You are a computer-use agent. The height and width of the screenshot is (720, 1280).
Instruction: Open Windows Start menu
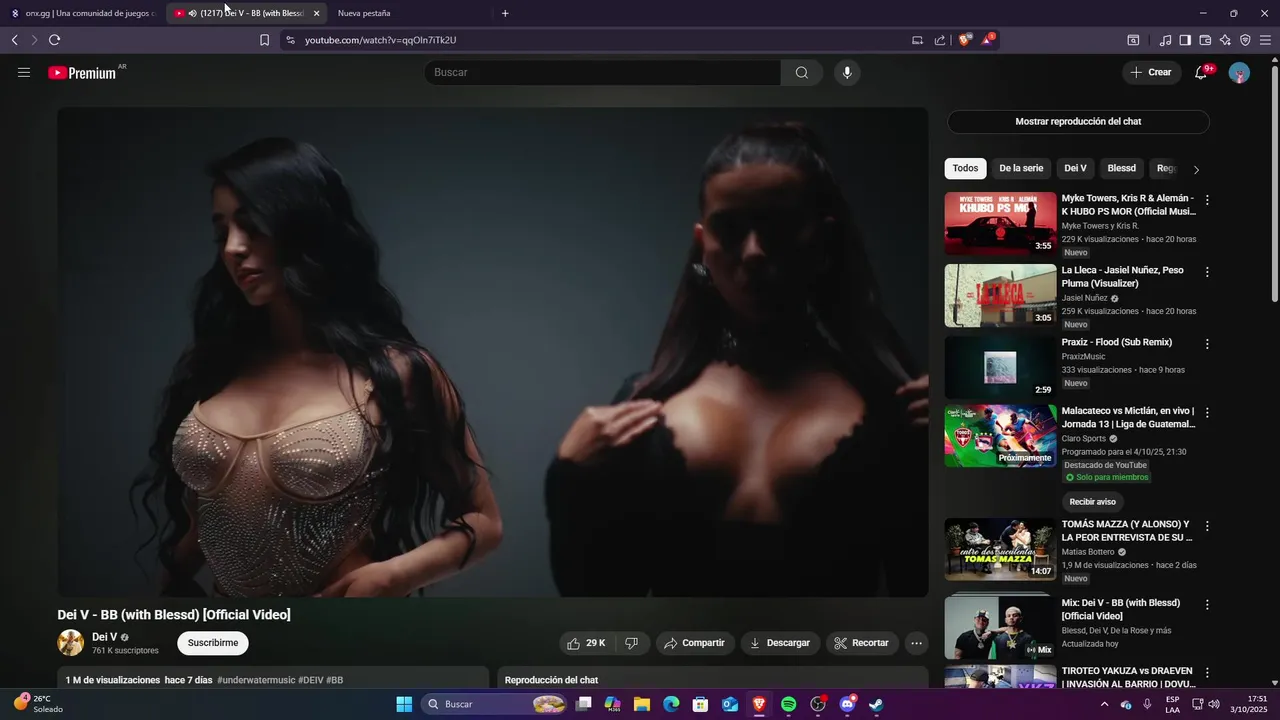(404, 704)
